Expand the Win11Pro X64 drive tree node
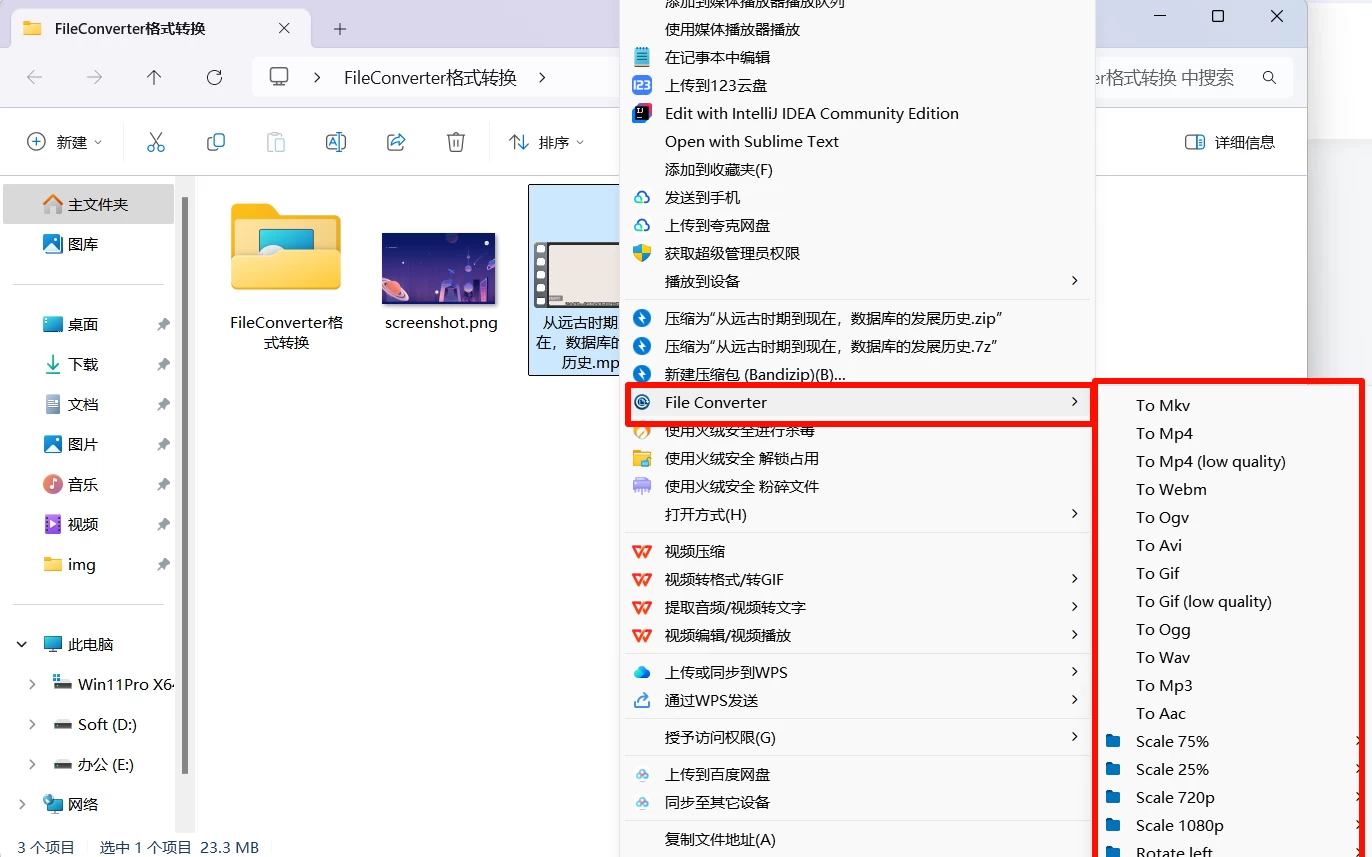 coord(32,684)
